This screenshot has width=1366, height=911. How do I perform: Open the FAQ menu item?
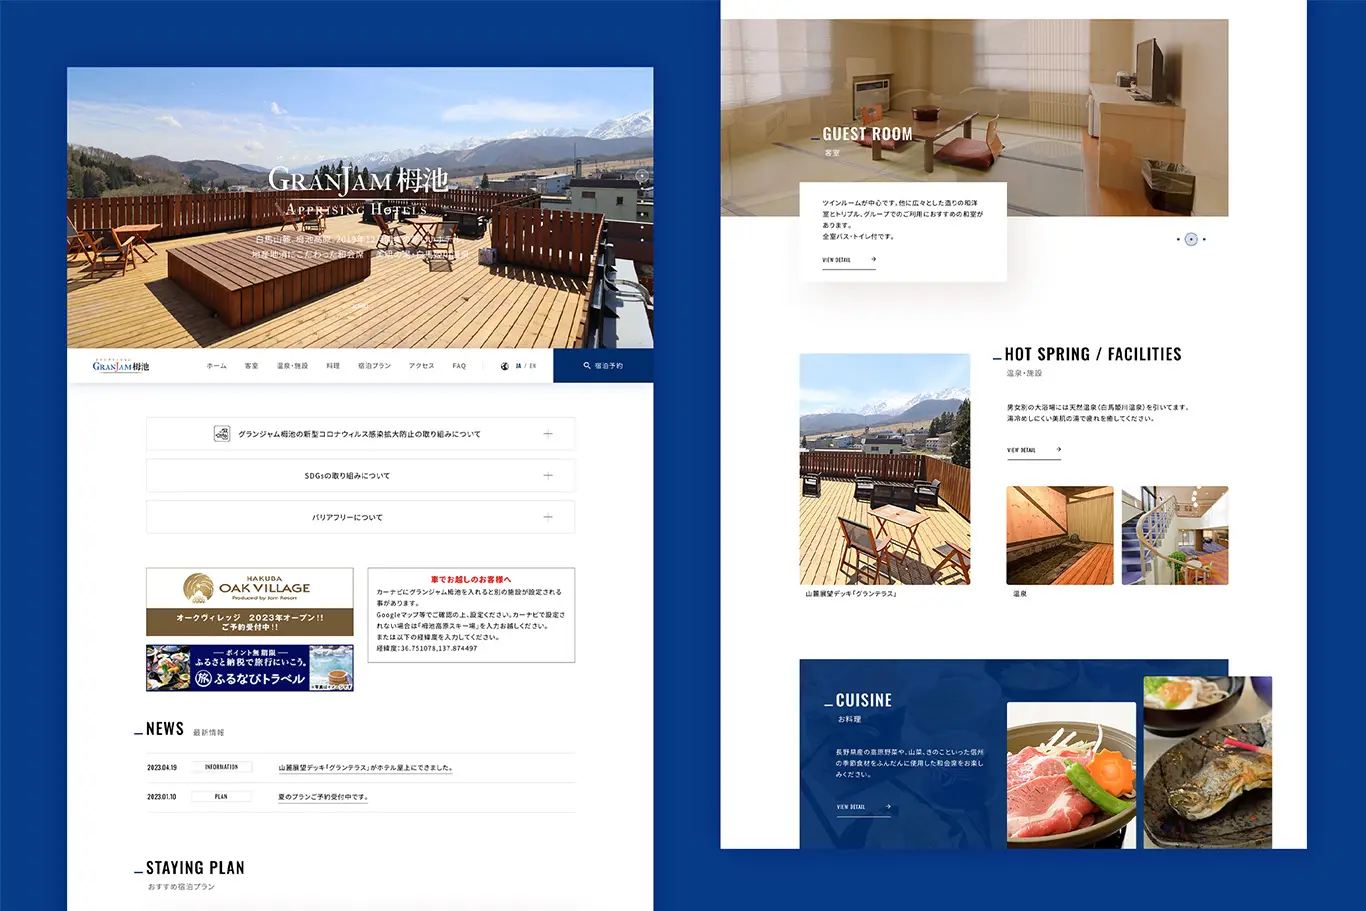click(459, 366)
